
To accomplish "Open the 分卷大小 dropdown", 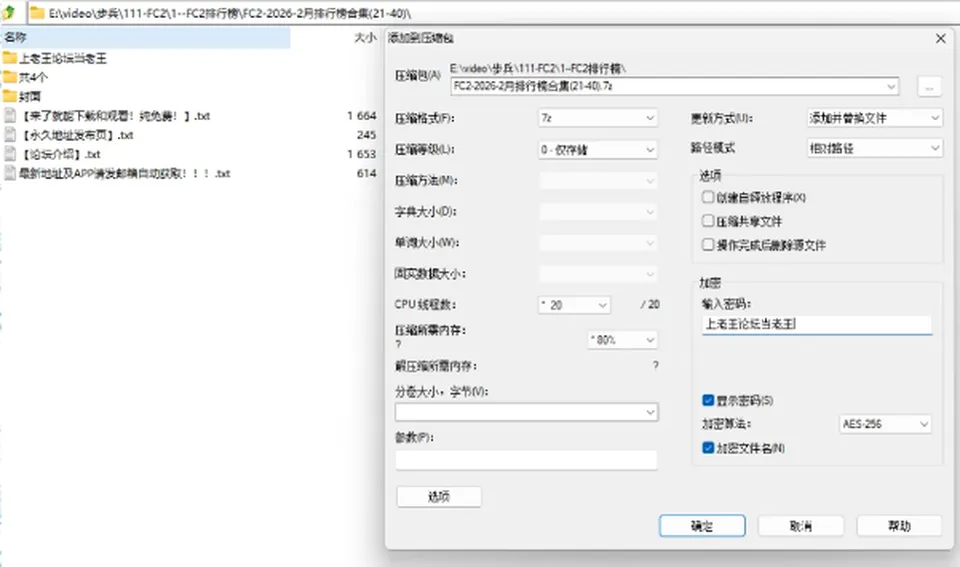I will point(527,412).
